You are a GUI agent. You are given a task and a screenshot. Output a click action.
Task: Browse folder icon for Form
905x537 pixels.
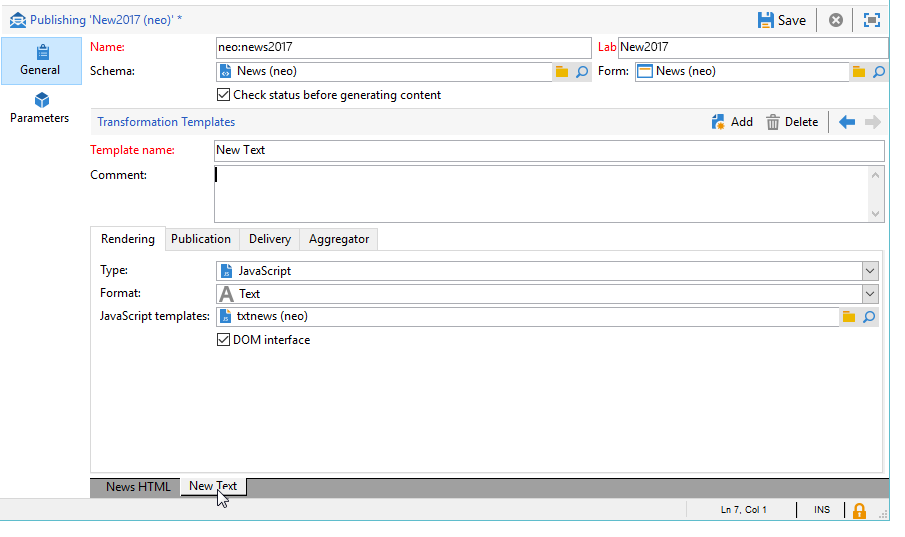[x=859, y=72]
